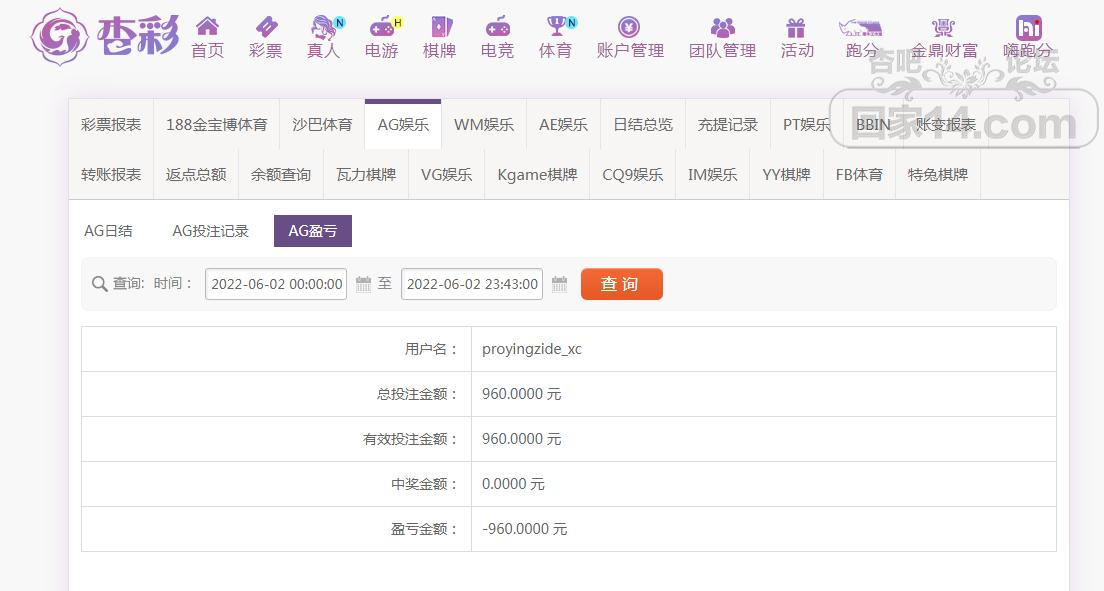Open the 体育 trophy icon
1104x591 pixels.
[556, 27]
